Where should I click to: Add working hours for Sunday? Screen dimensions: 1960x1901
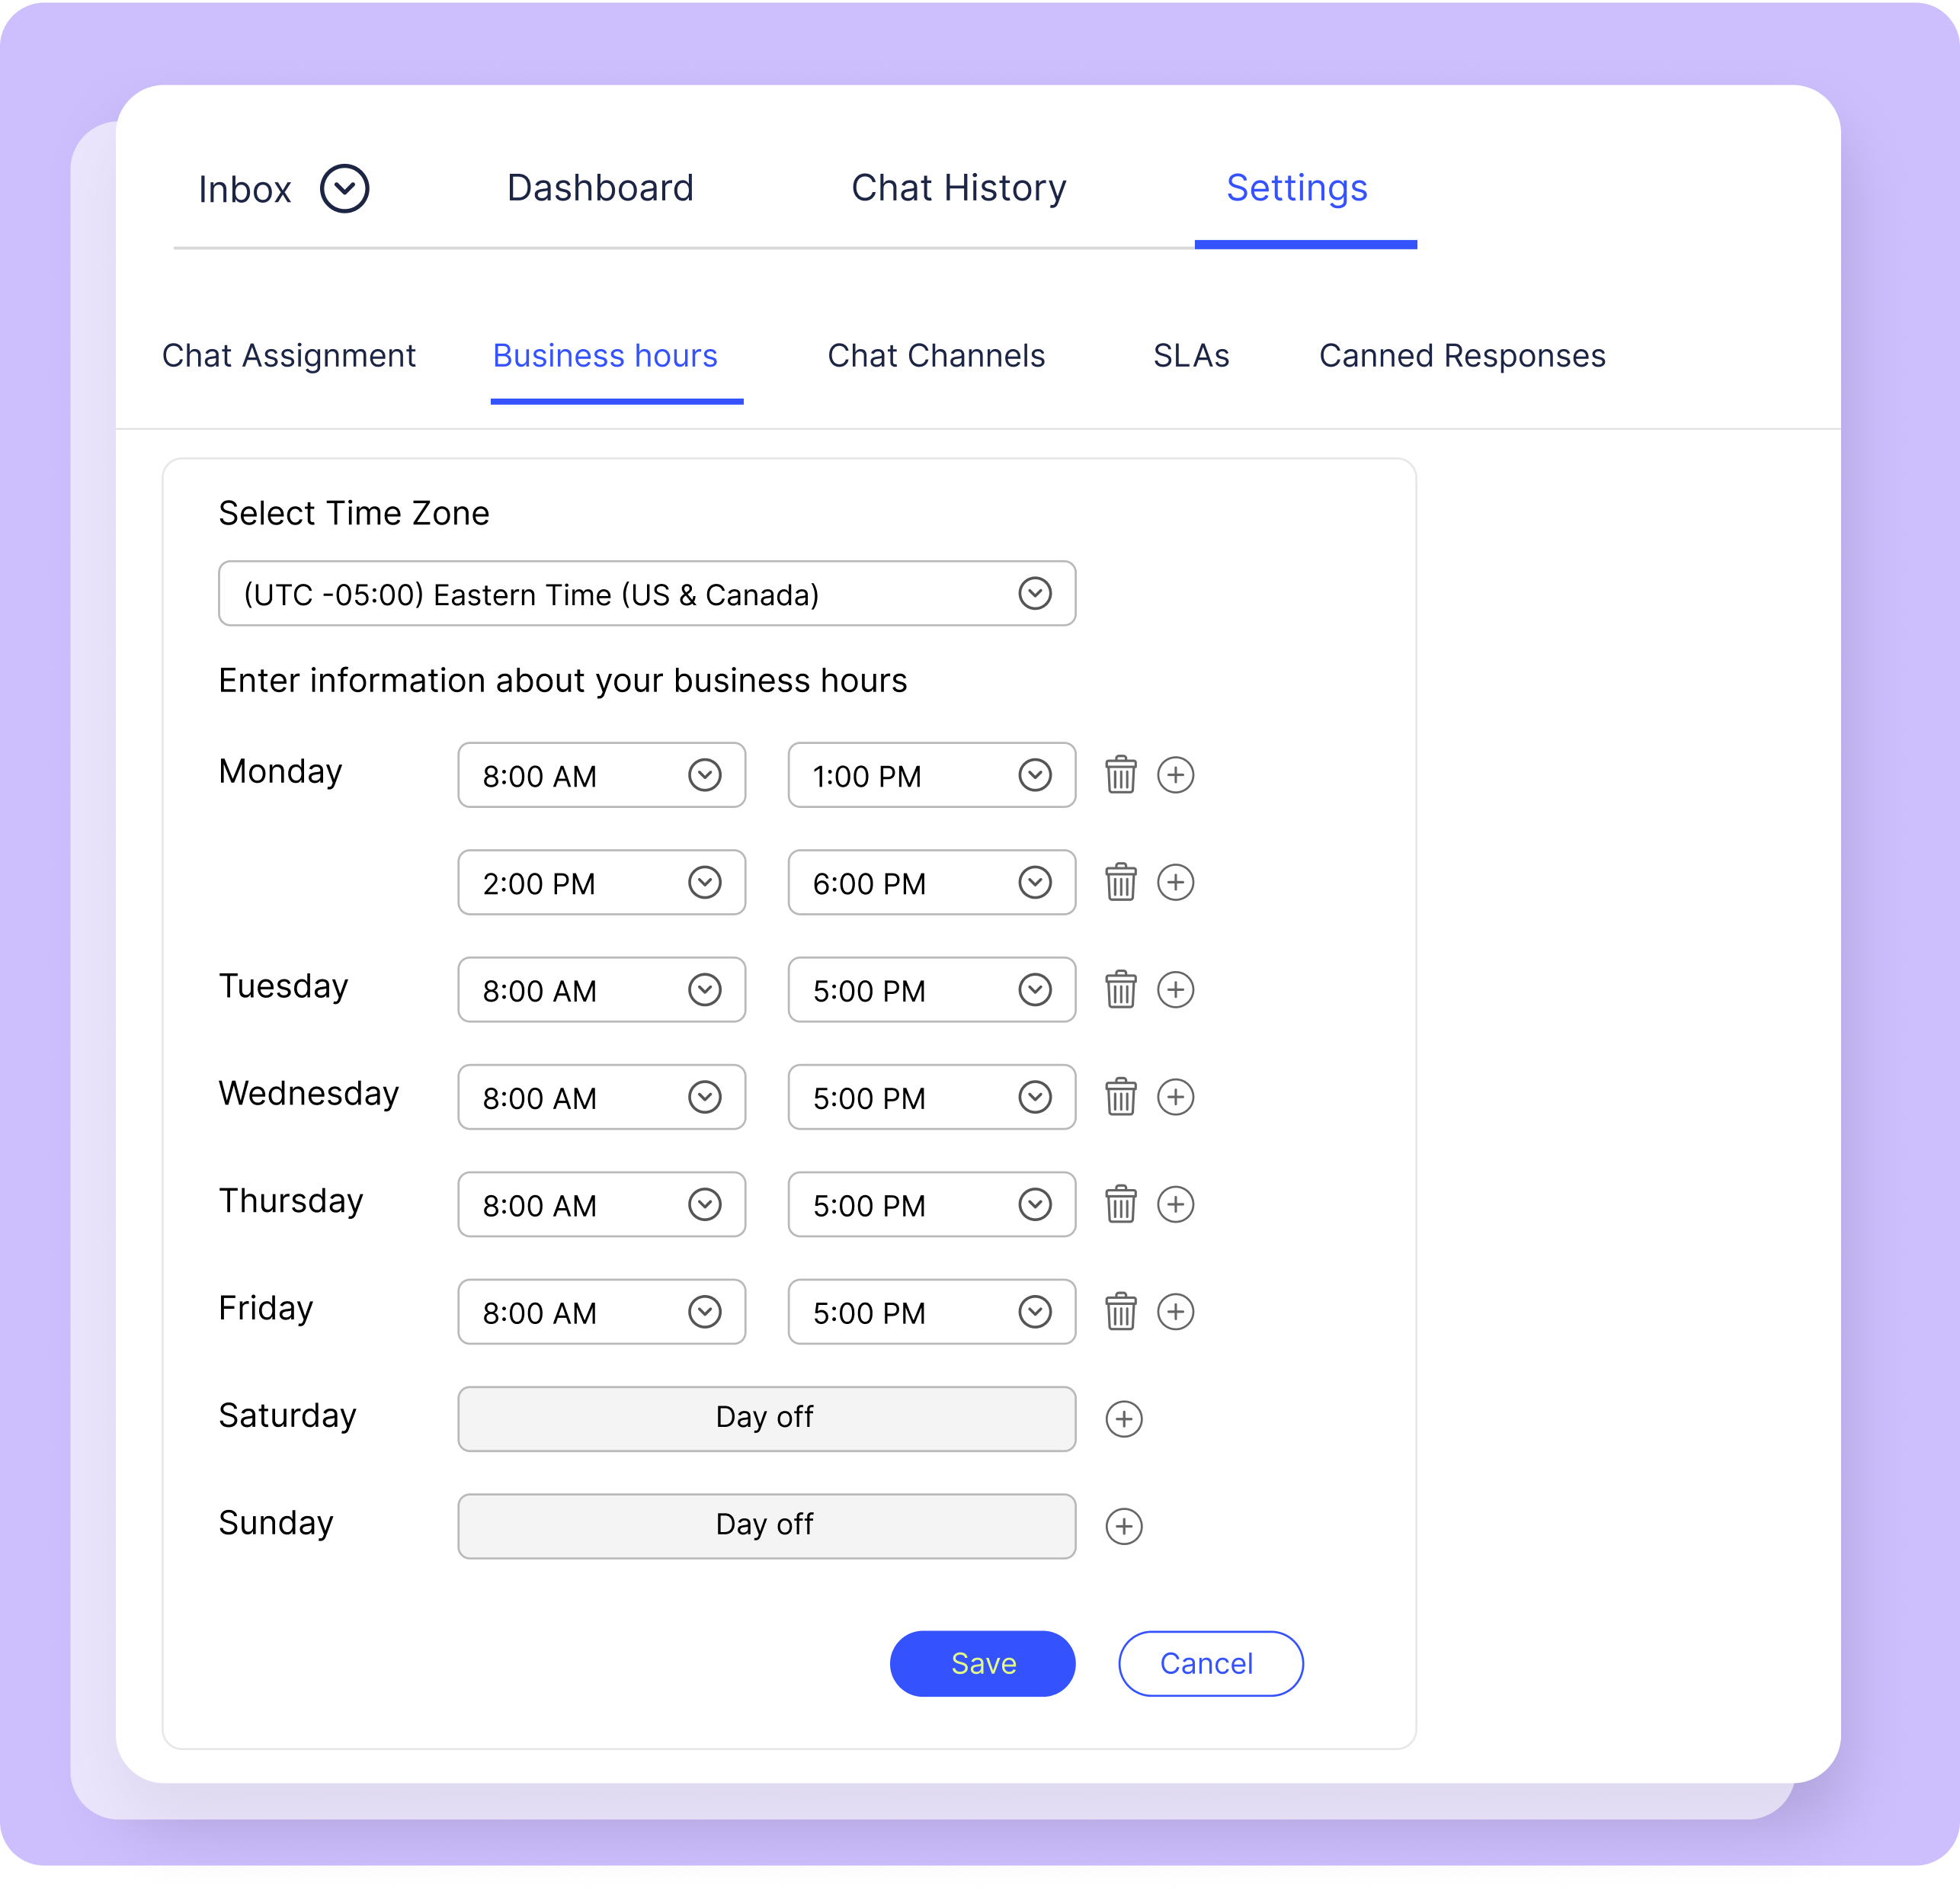(x=1124, y=1527)
